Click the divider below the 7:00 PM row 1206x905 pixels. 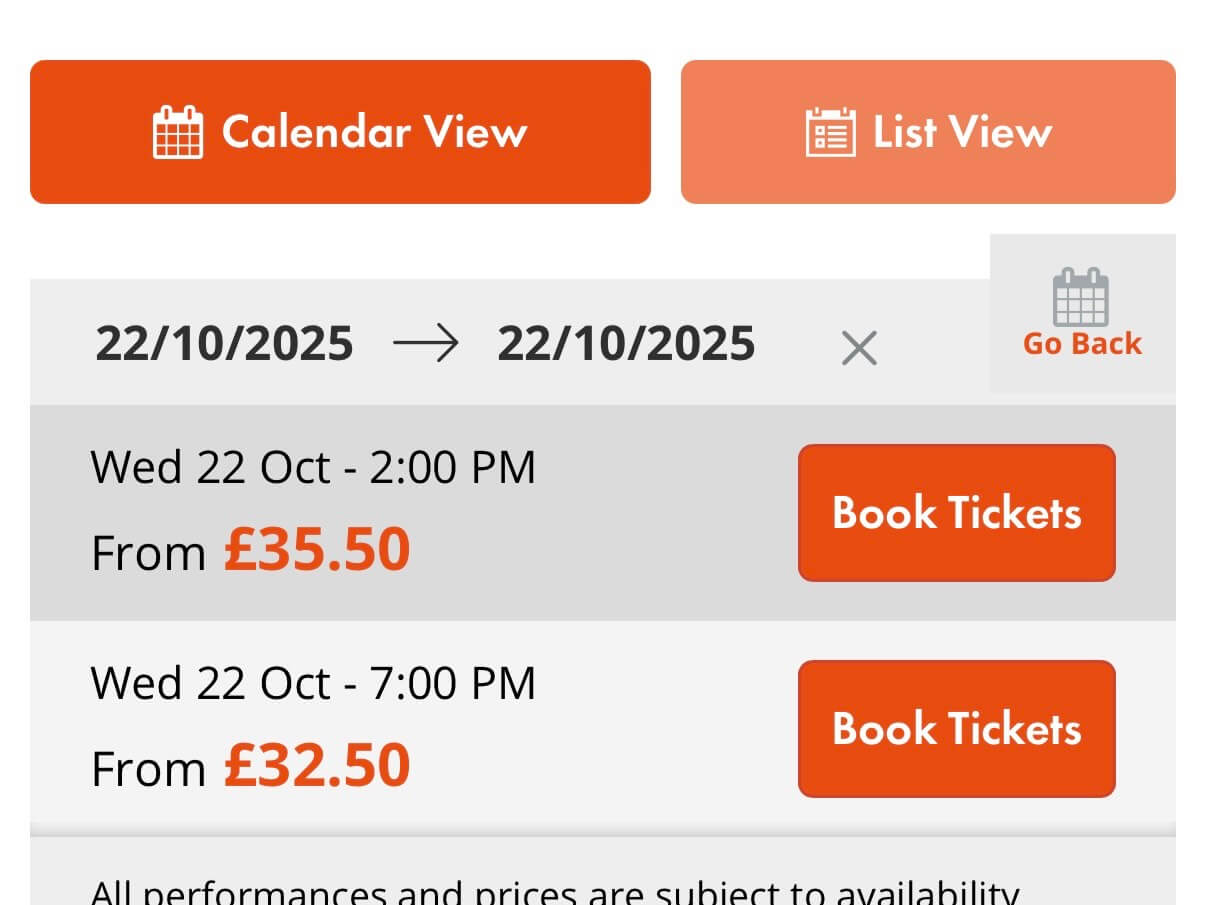point(602,829)
